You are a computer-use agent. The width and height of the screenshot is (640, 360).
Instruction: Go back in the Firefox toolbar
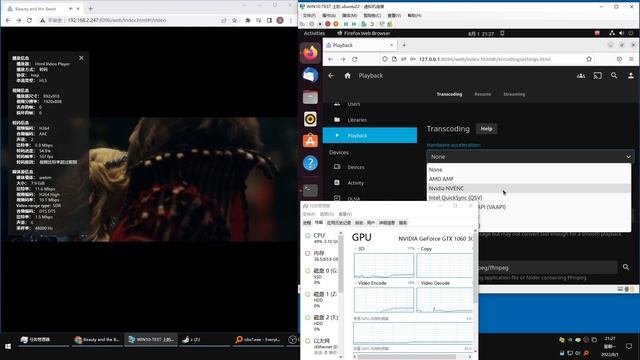(x=331, y=59)
